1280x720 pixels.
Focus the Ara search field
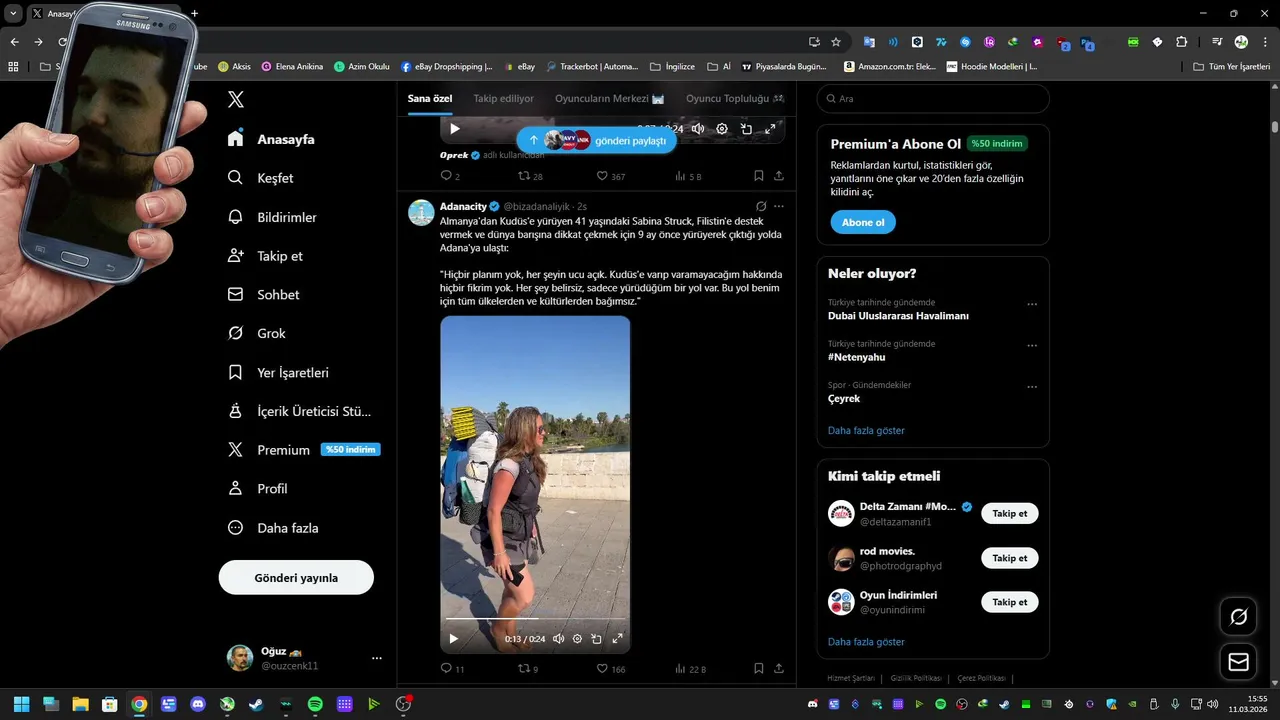pyautogui.click(x=933, y=99)
